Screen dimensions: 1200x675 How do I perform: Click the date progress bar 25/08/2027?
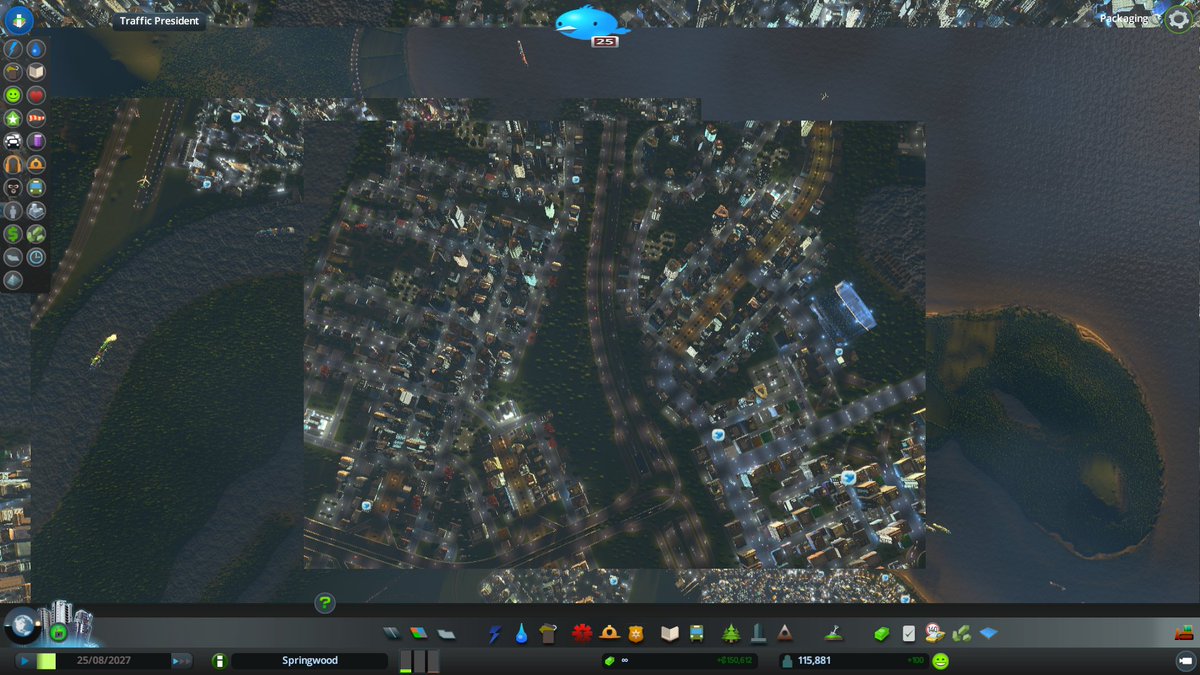tap(104, 661)
